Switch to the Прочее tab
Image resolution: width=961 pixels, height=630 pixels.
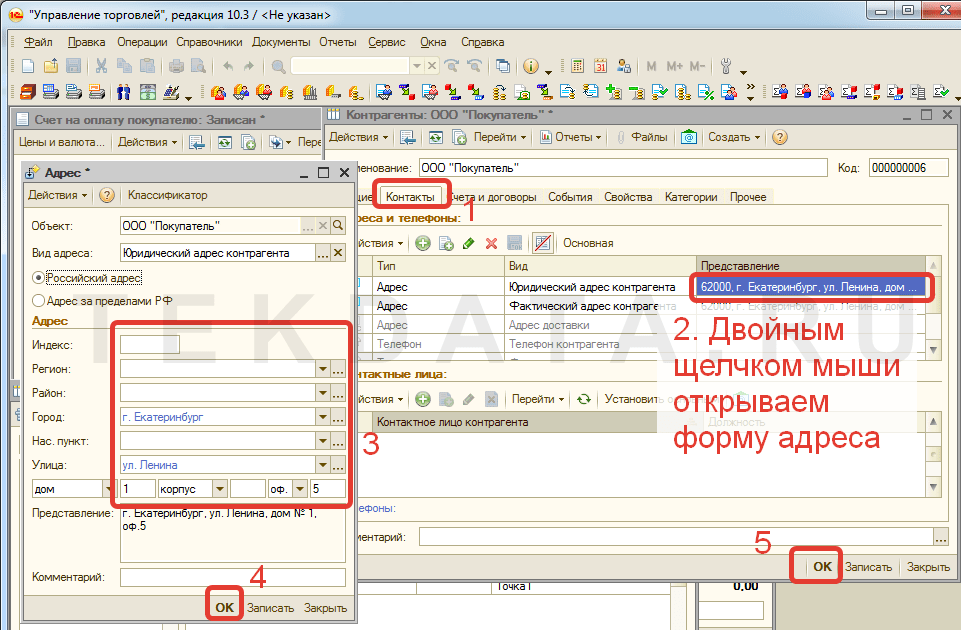[x=748, y=197]
